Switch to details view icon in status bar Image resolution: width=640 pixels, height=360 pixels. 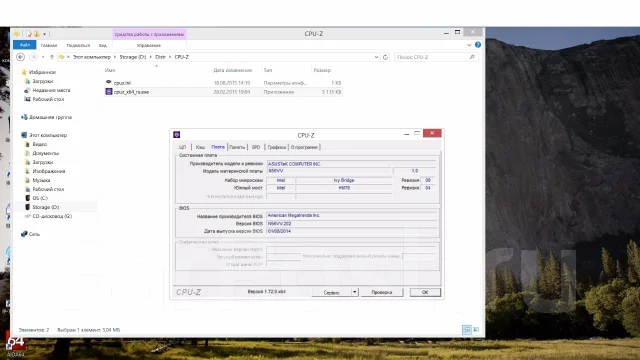pyautogui.click(x=467, y=330)
